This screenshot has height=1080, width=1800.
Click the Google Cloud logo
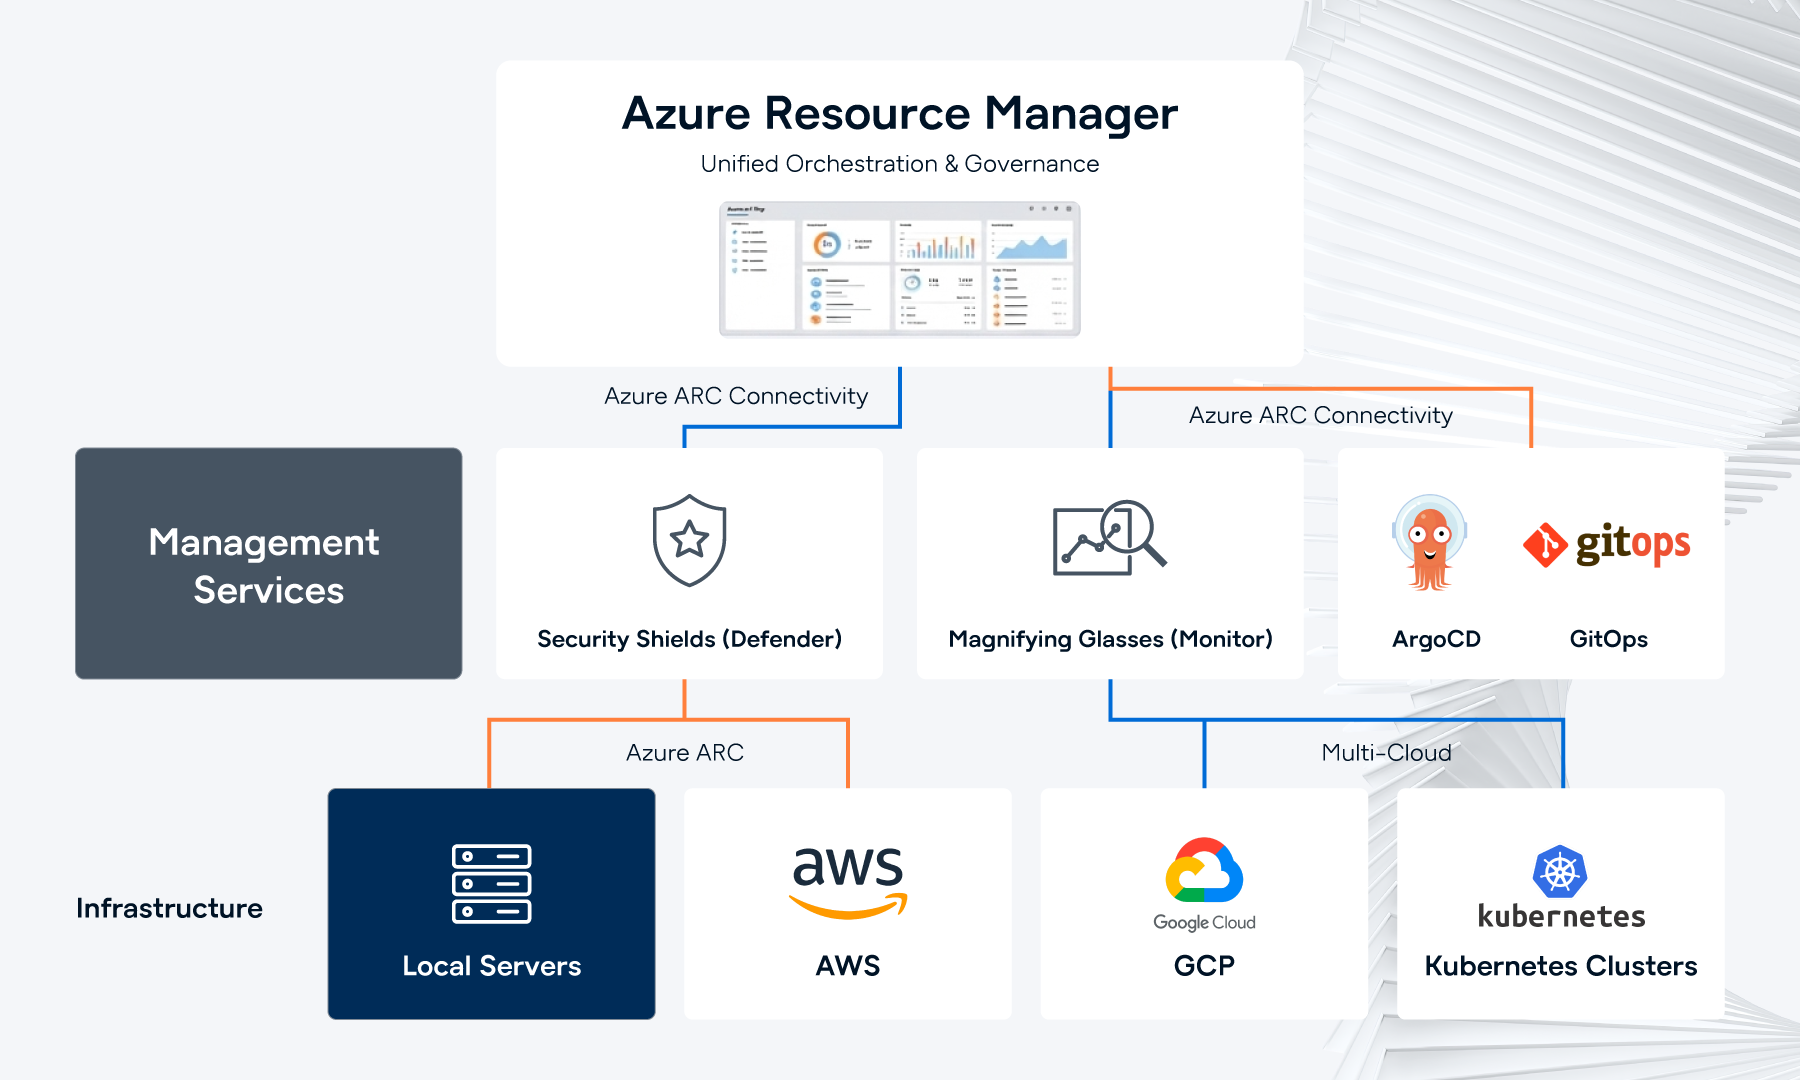(1204, 885)
